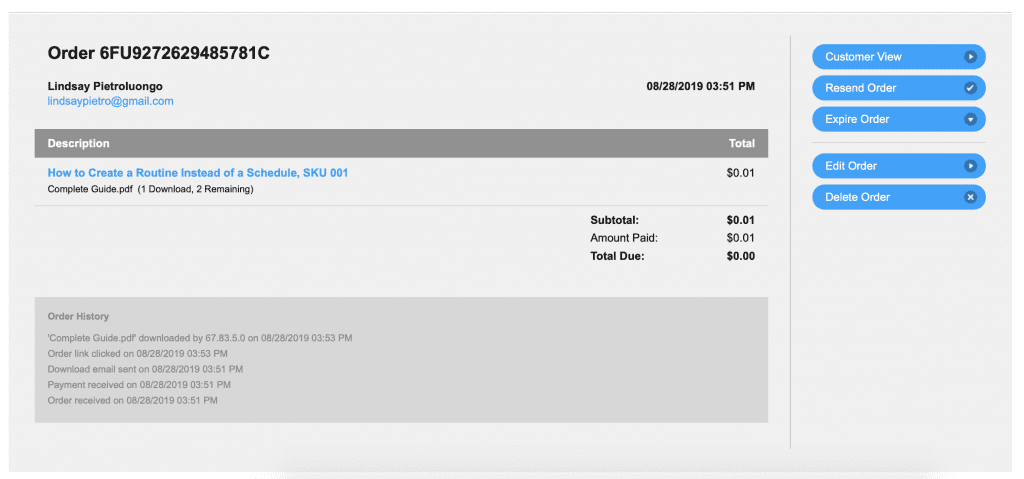
Task: Expand the Expire Order dropdown arrow
Action: point(969,119)
